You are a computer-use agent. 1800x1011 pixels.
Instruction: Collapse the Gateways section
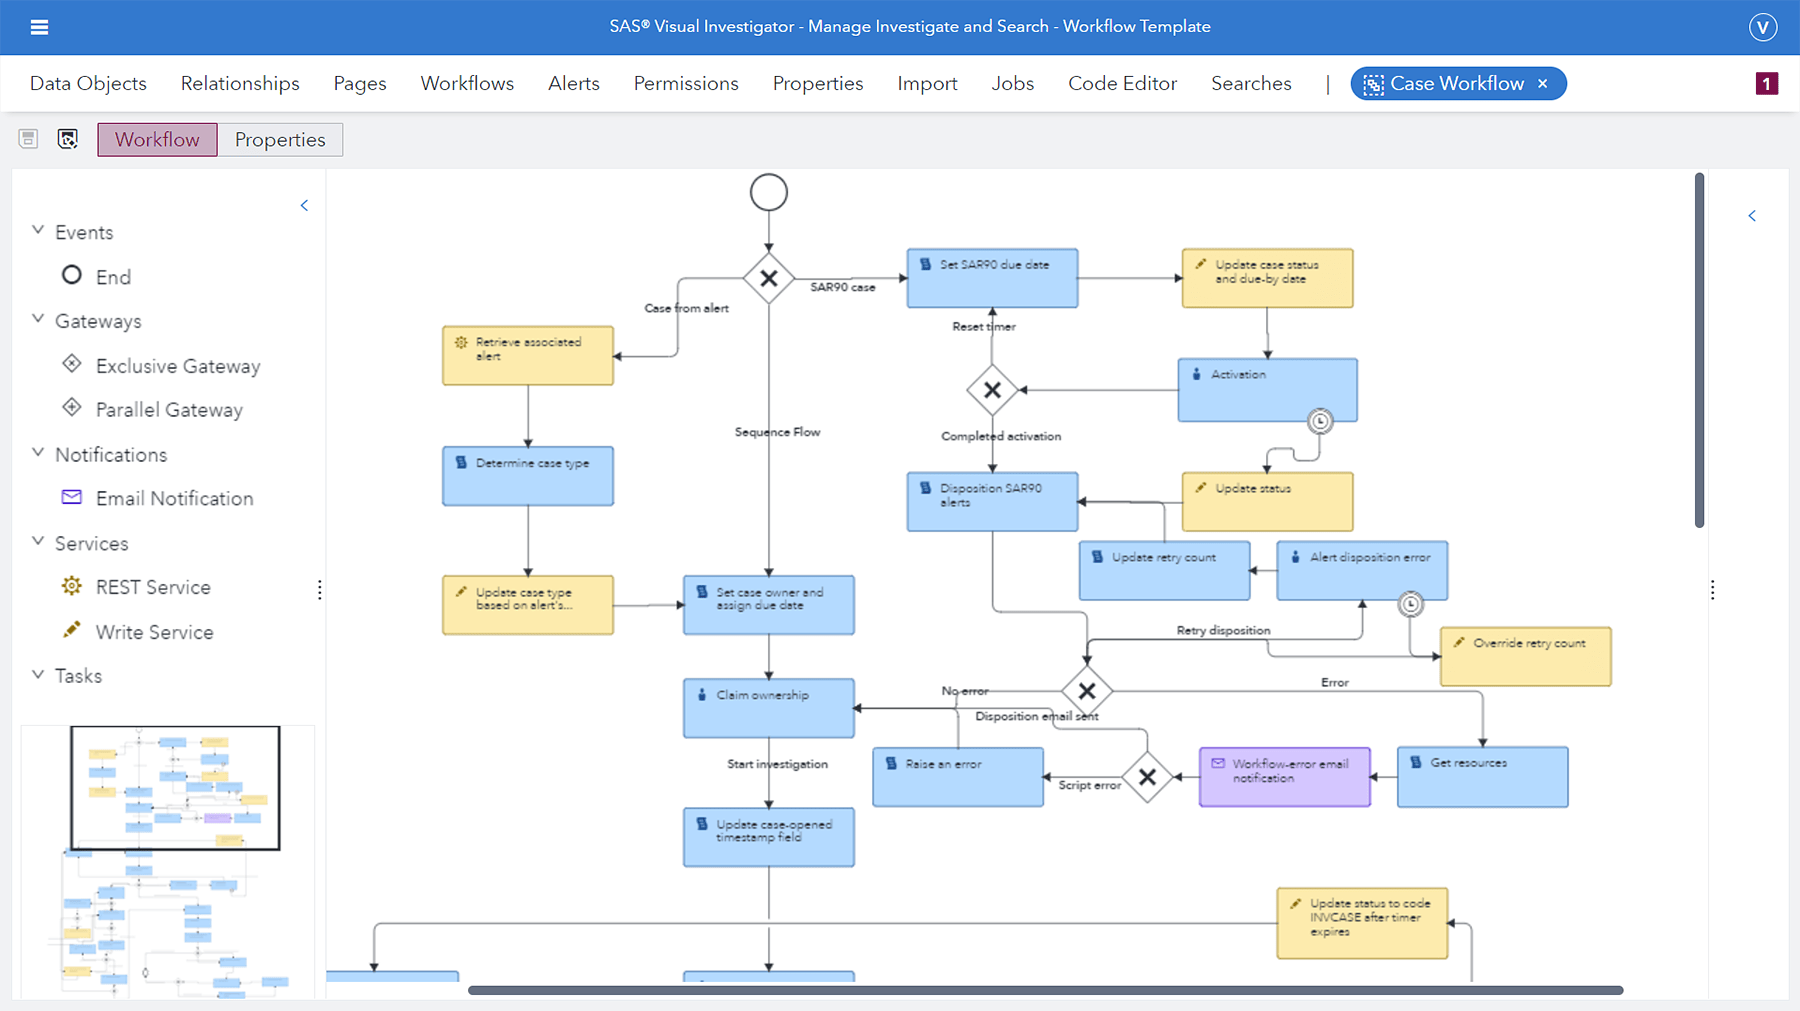pos(38,320)
